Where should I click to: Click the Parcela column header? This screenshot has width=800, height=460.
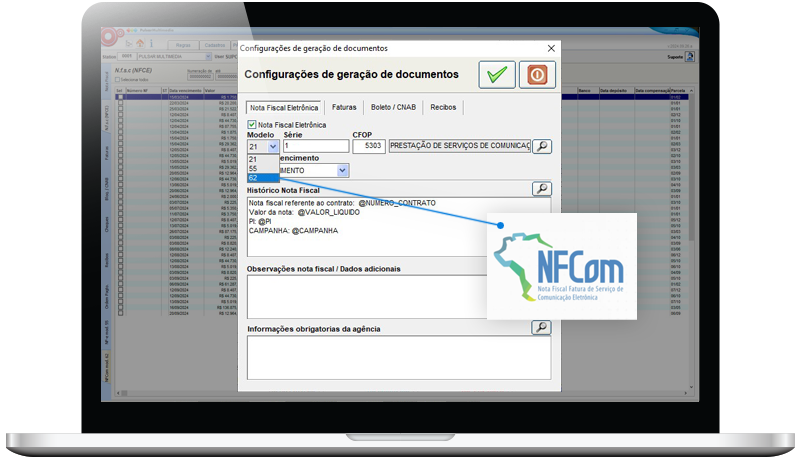coord(679,90)
